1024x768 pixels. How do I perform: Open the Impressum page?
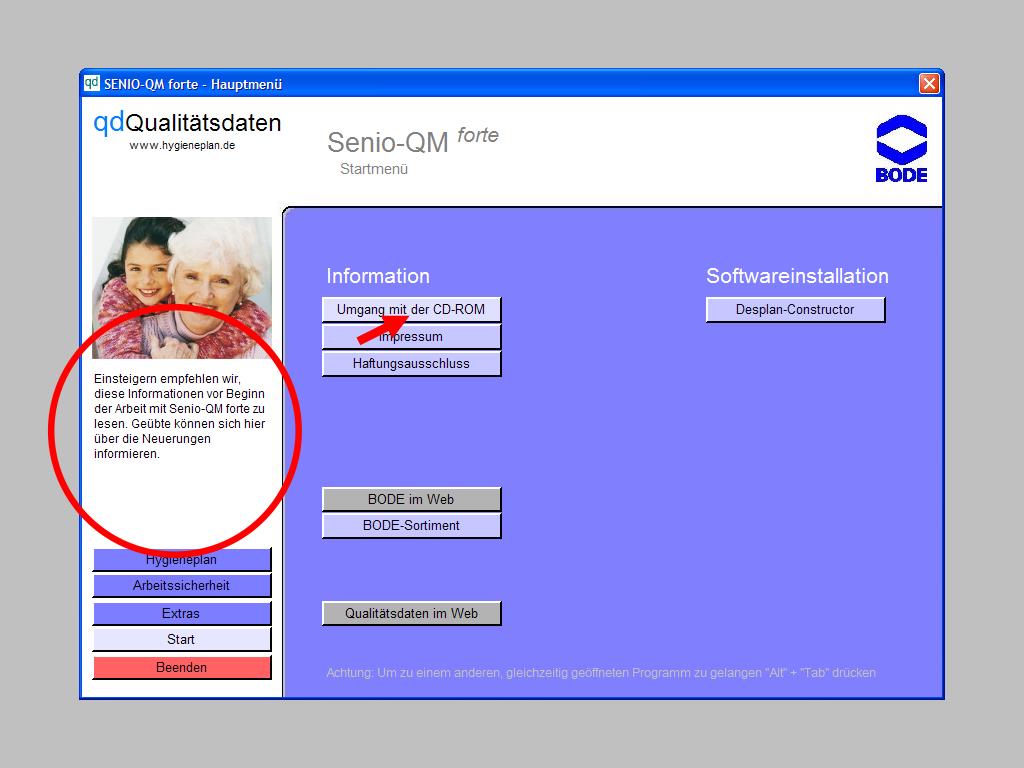coord(411,337)
